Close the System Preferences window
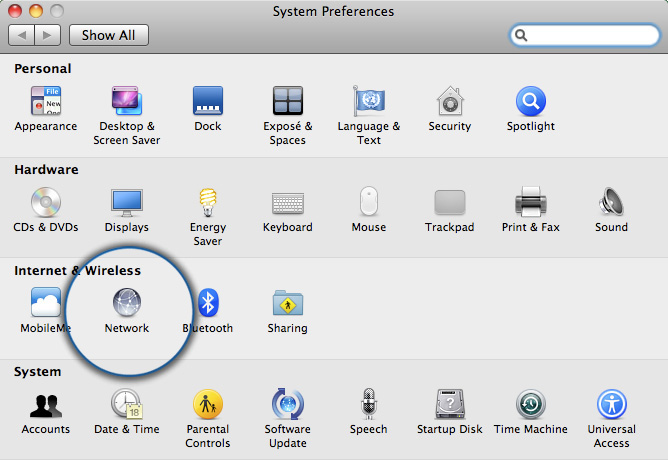668x460 pixels. point(15,11)
